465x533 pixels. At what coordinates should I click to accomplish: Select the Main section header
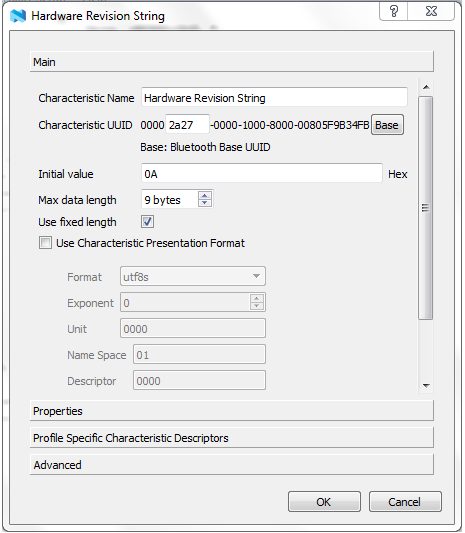[232, 62]
